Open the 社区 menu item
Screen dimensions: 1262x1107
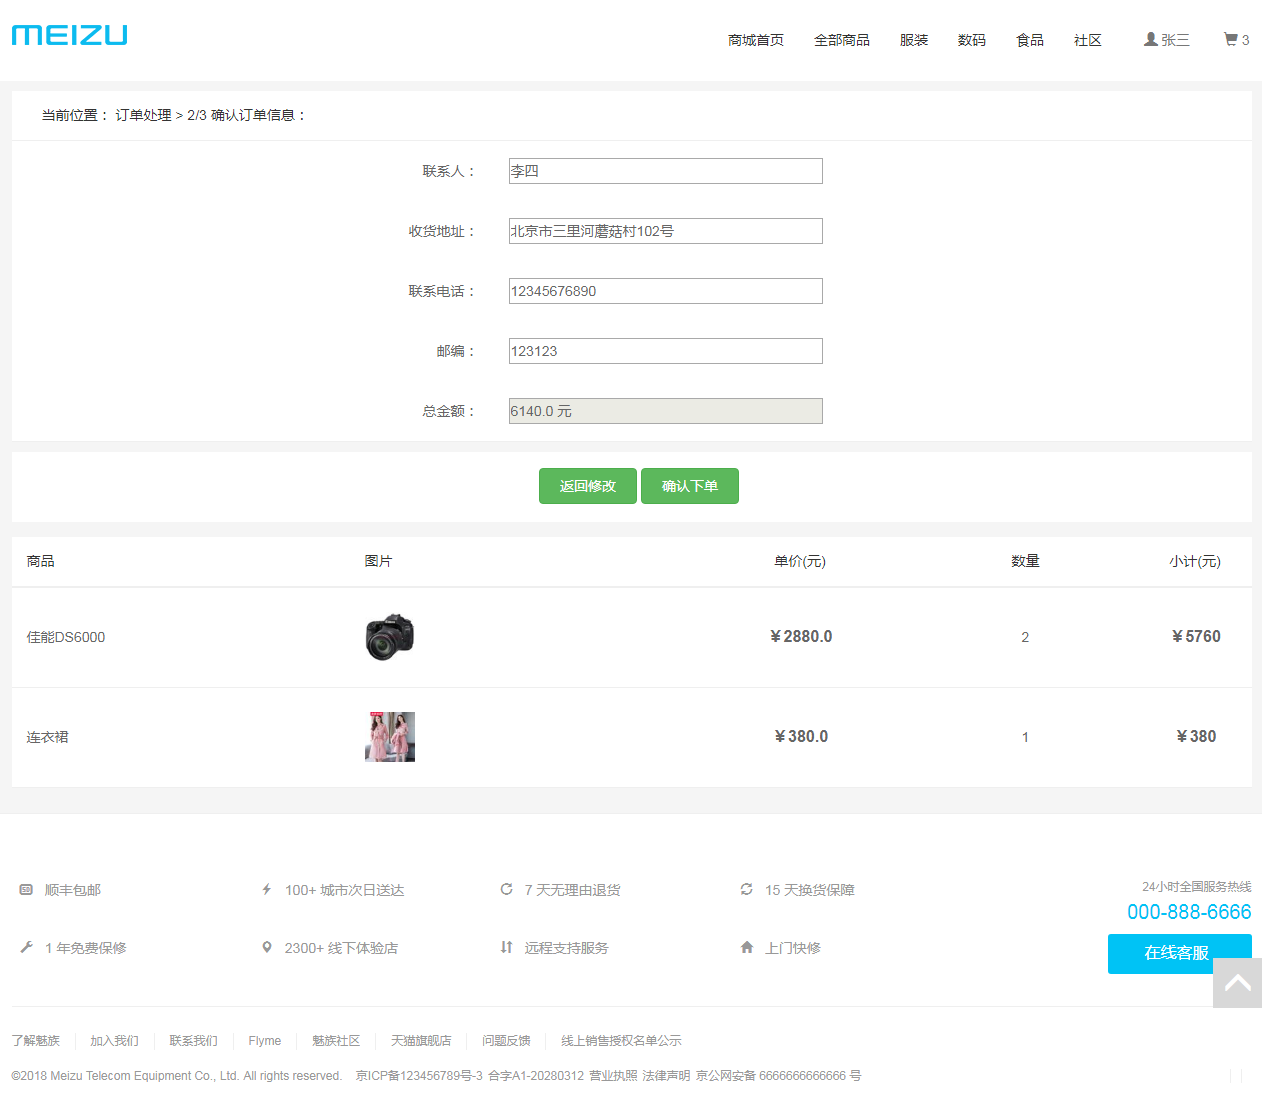[x=1088, y=40]
